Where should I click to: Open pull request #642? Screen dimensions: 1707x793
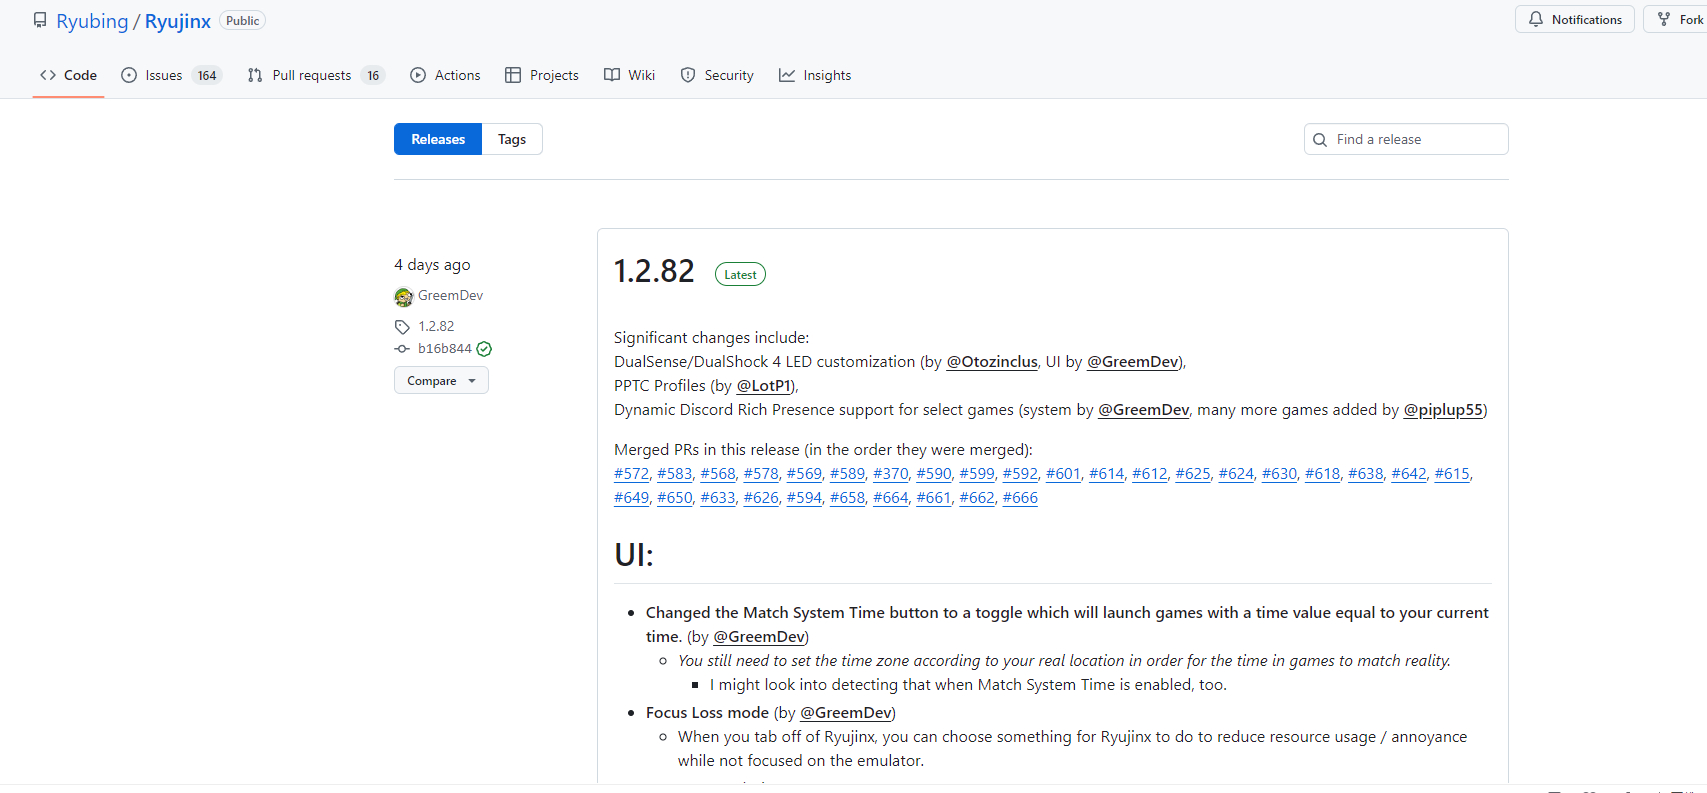[x=1409, y=474]
